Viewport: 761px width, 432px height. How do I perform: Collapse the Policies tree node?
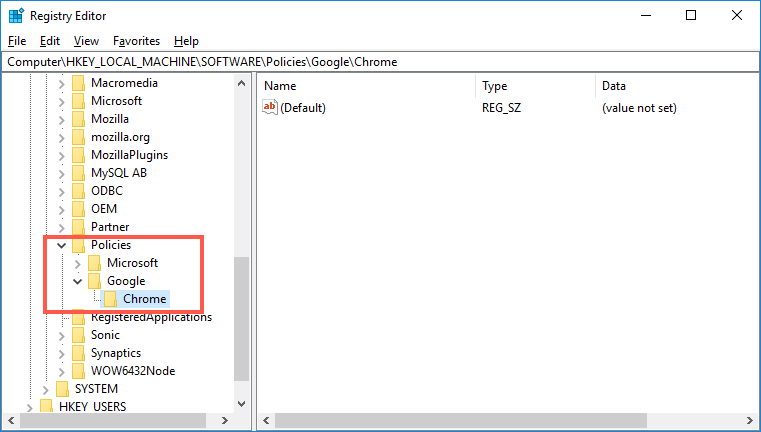click(x=62, y=245)
